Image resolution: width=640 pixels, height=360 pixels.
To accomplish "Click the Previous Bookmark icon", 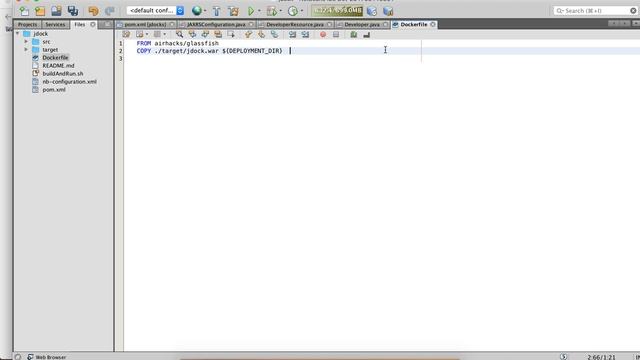I will pos(248,35).
